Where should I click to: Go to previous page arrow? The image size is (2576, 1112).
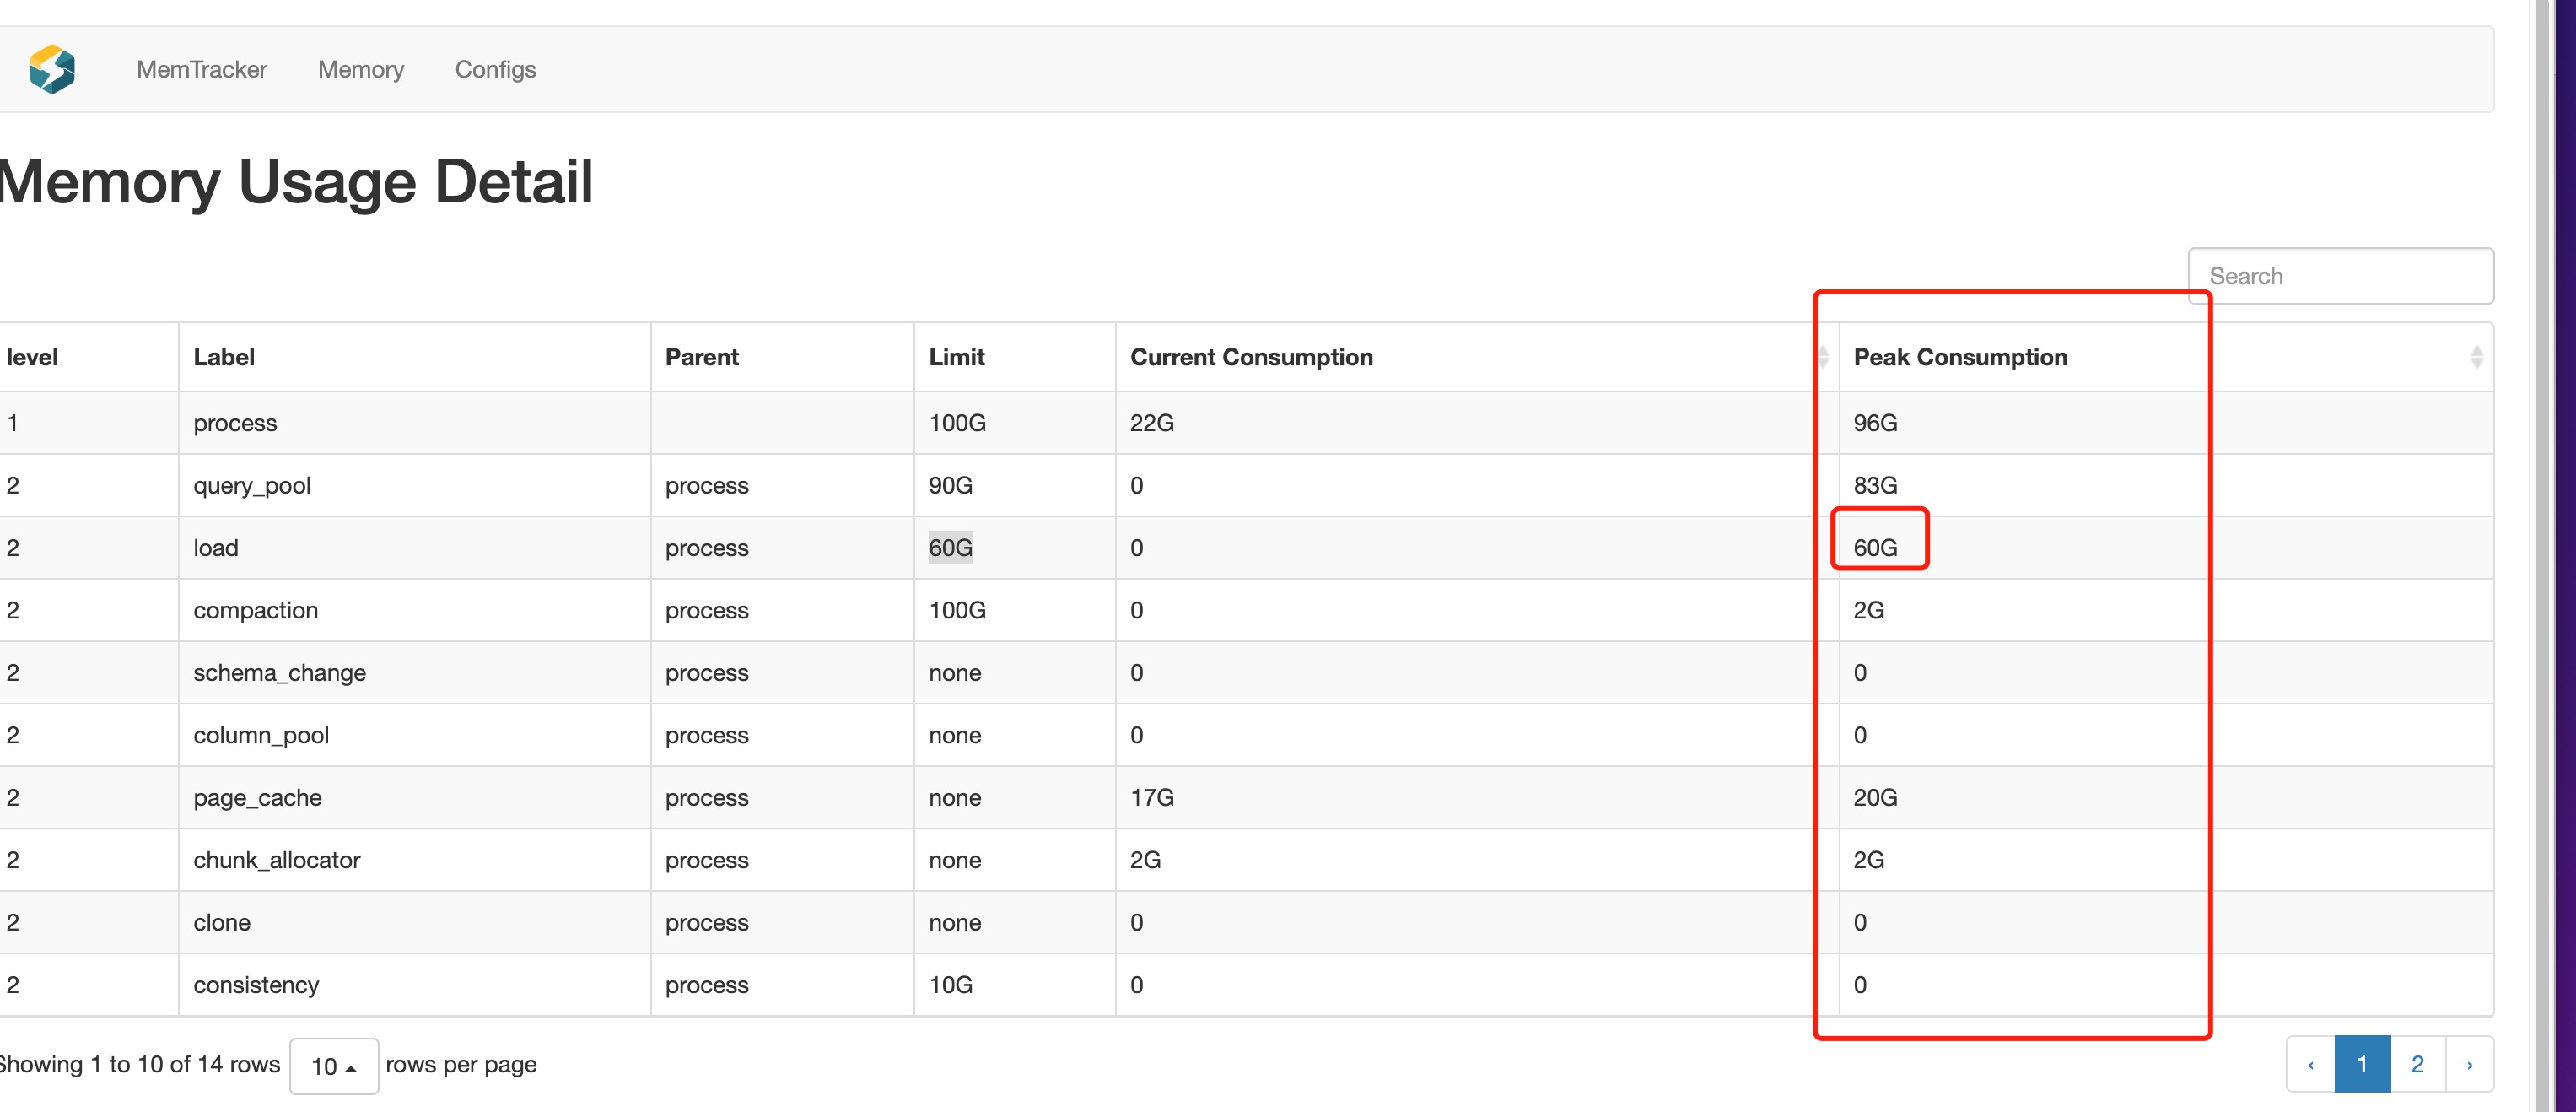coord(2311,1065)
